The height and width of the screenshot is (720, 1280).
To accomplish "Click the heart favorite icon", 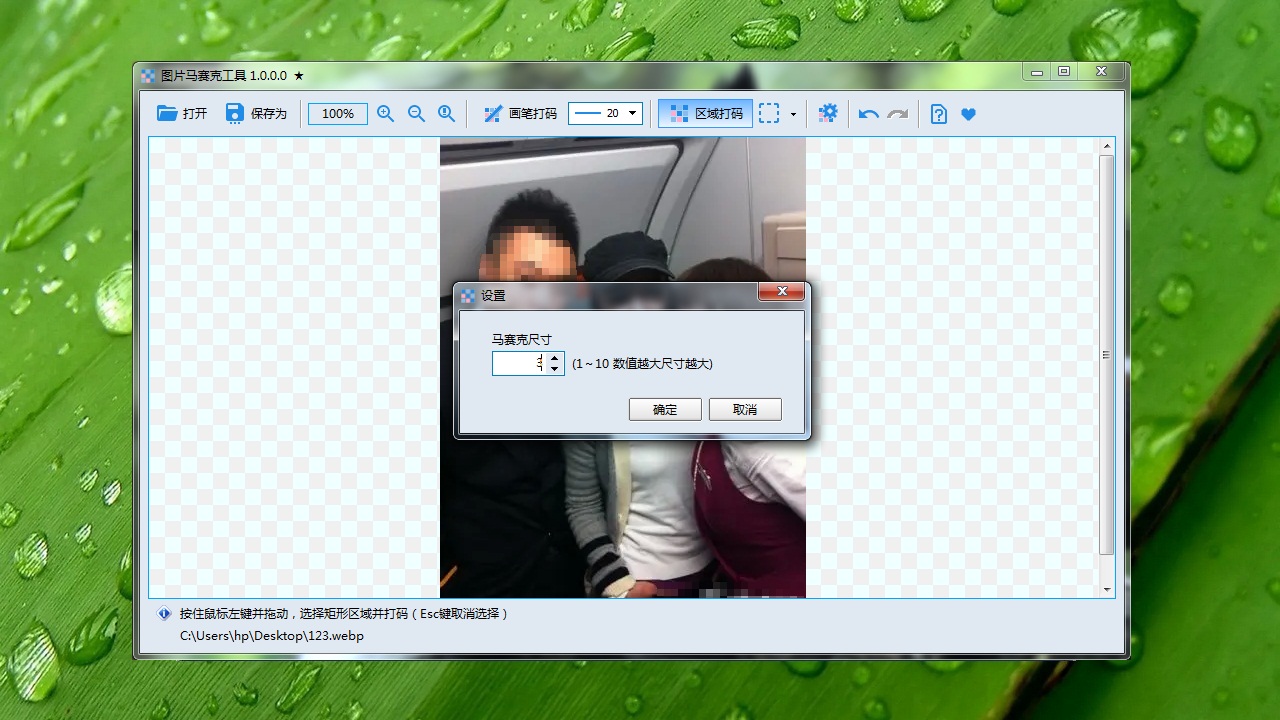I will pyautogui.click(x=967, y=113).
